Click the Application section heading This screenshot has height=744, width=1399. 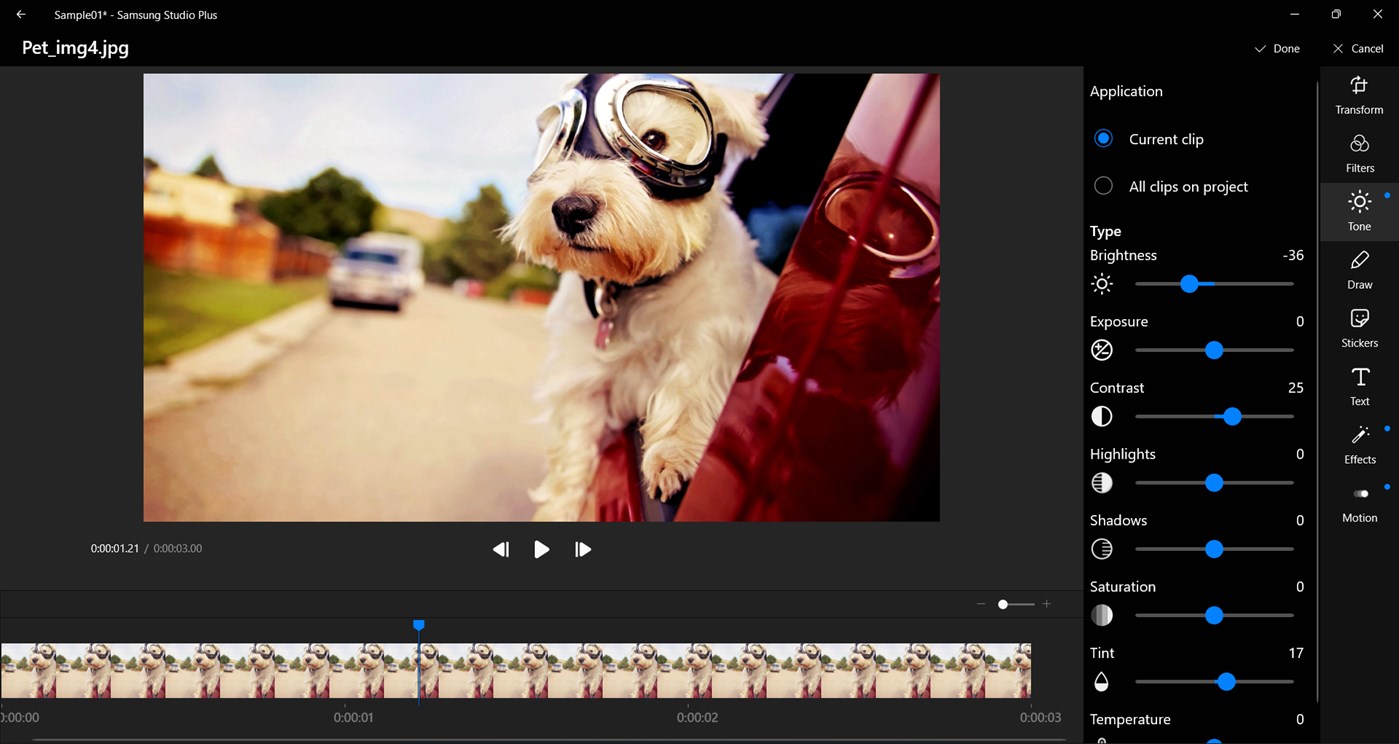click(1126, 91)
